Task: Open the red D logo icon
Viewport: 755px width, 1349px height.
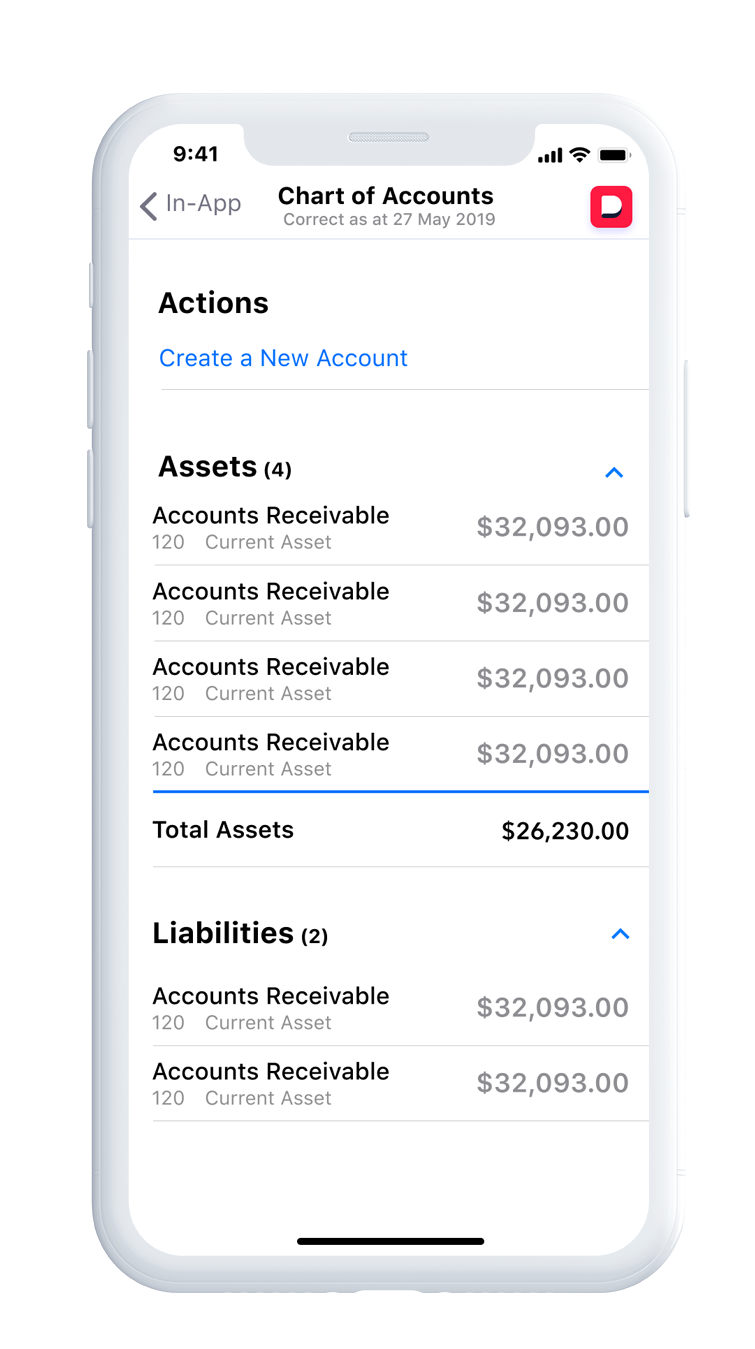Action: point(611,206)
